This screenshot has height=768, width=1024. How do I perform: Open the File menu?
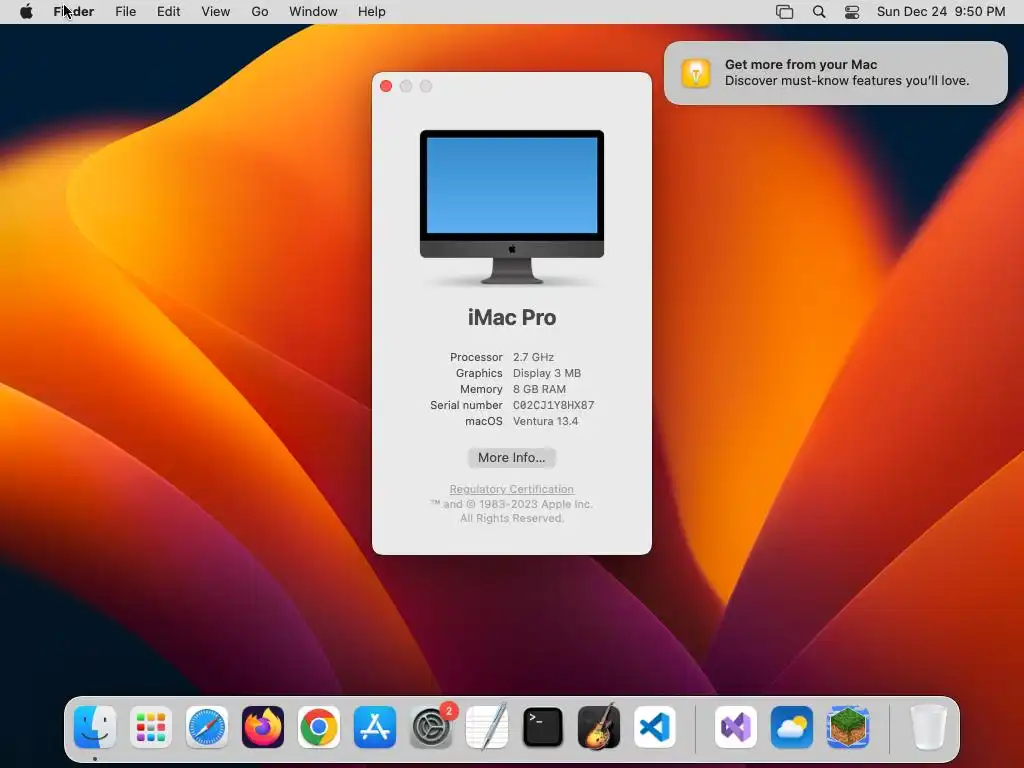tap(125, 12)
